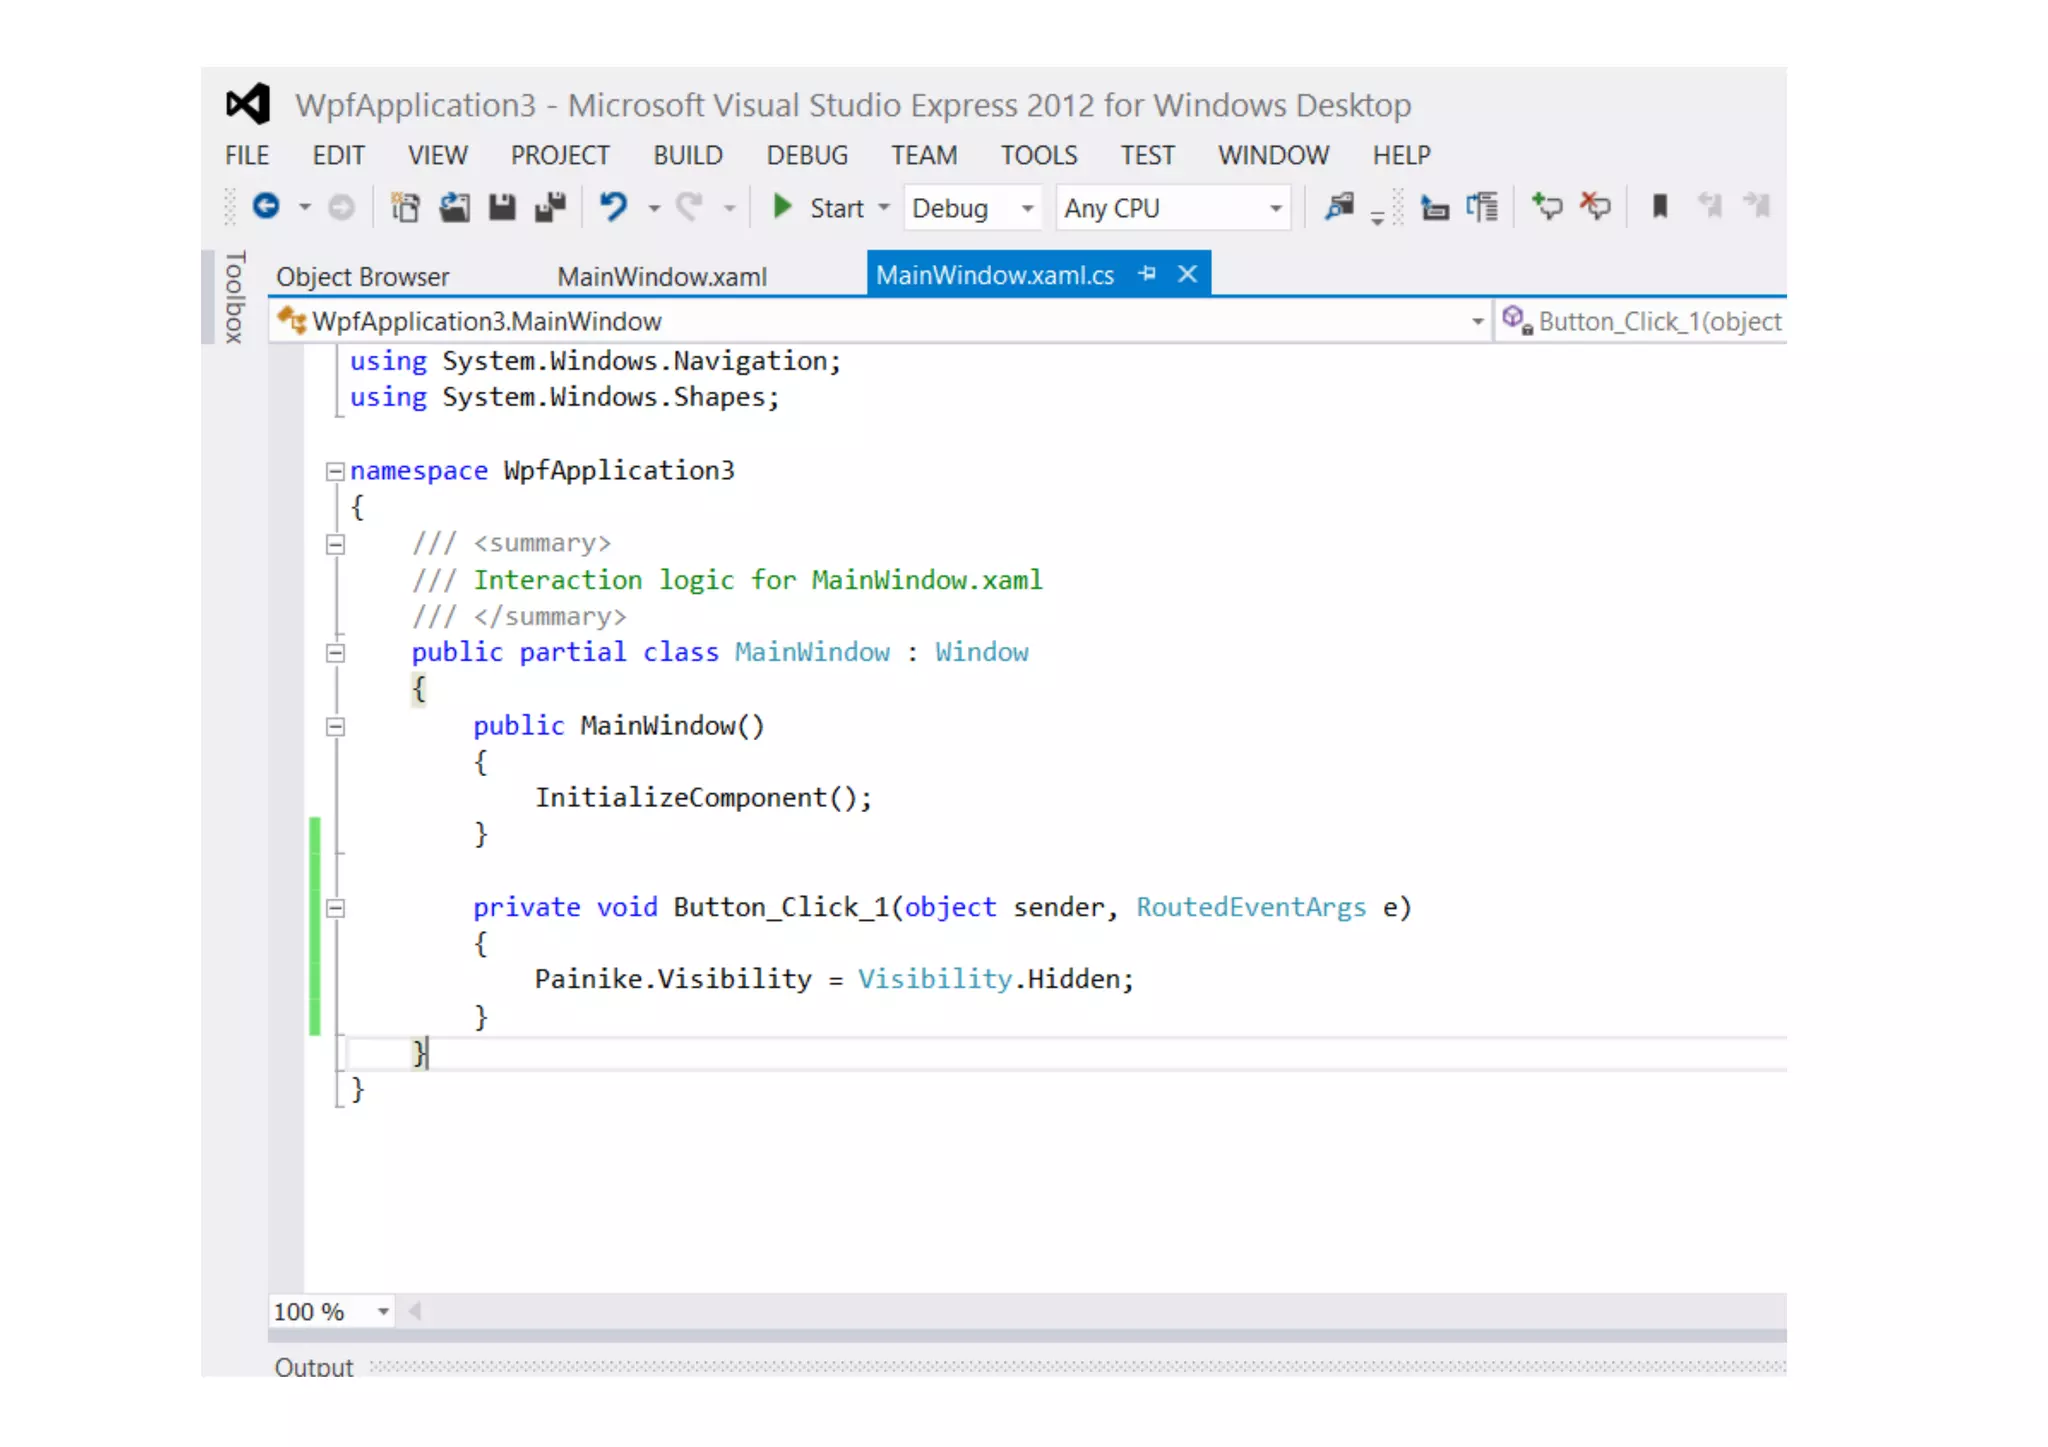Click the RoutedEventArgs type in code
The height and width of the screenshot is (1447, 2048).
1250,907
